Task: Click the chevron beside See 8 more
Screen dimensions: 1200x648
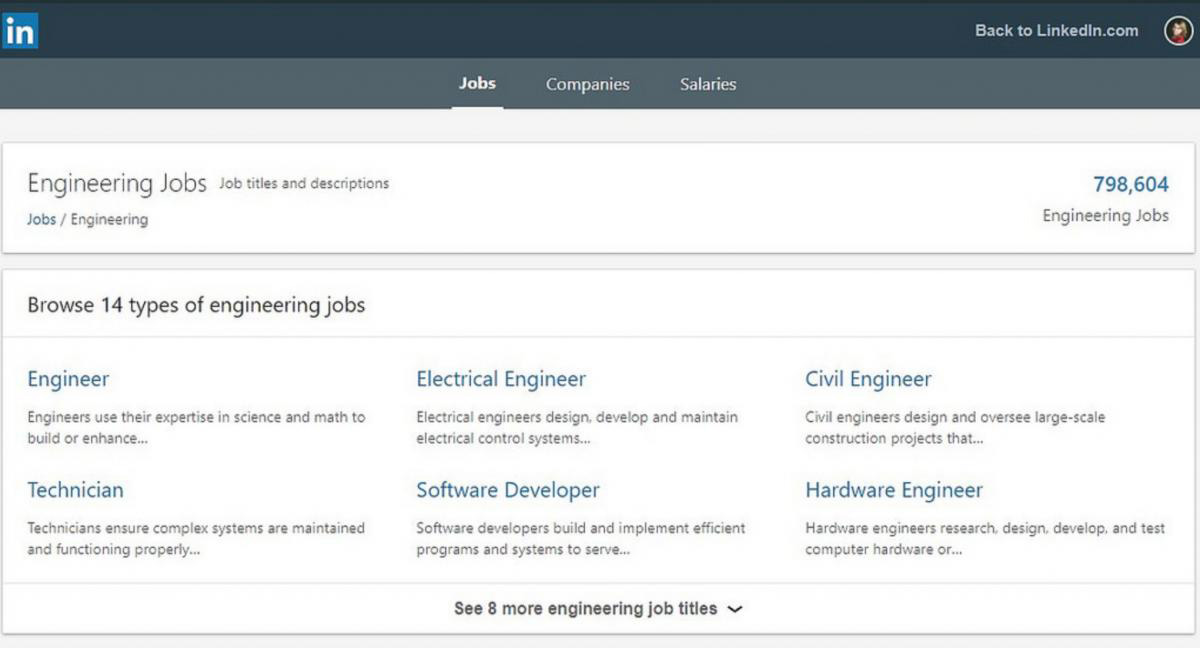Action: pos(735,609)
